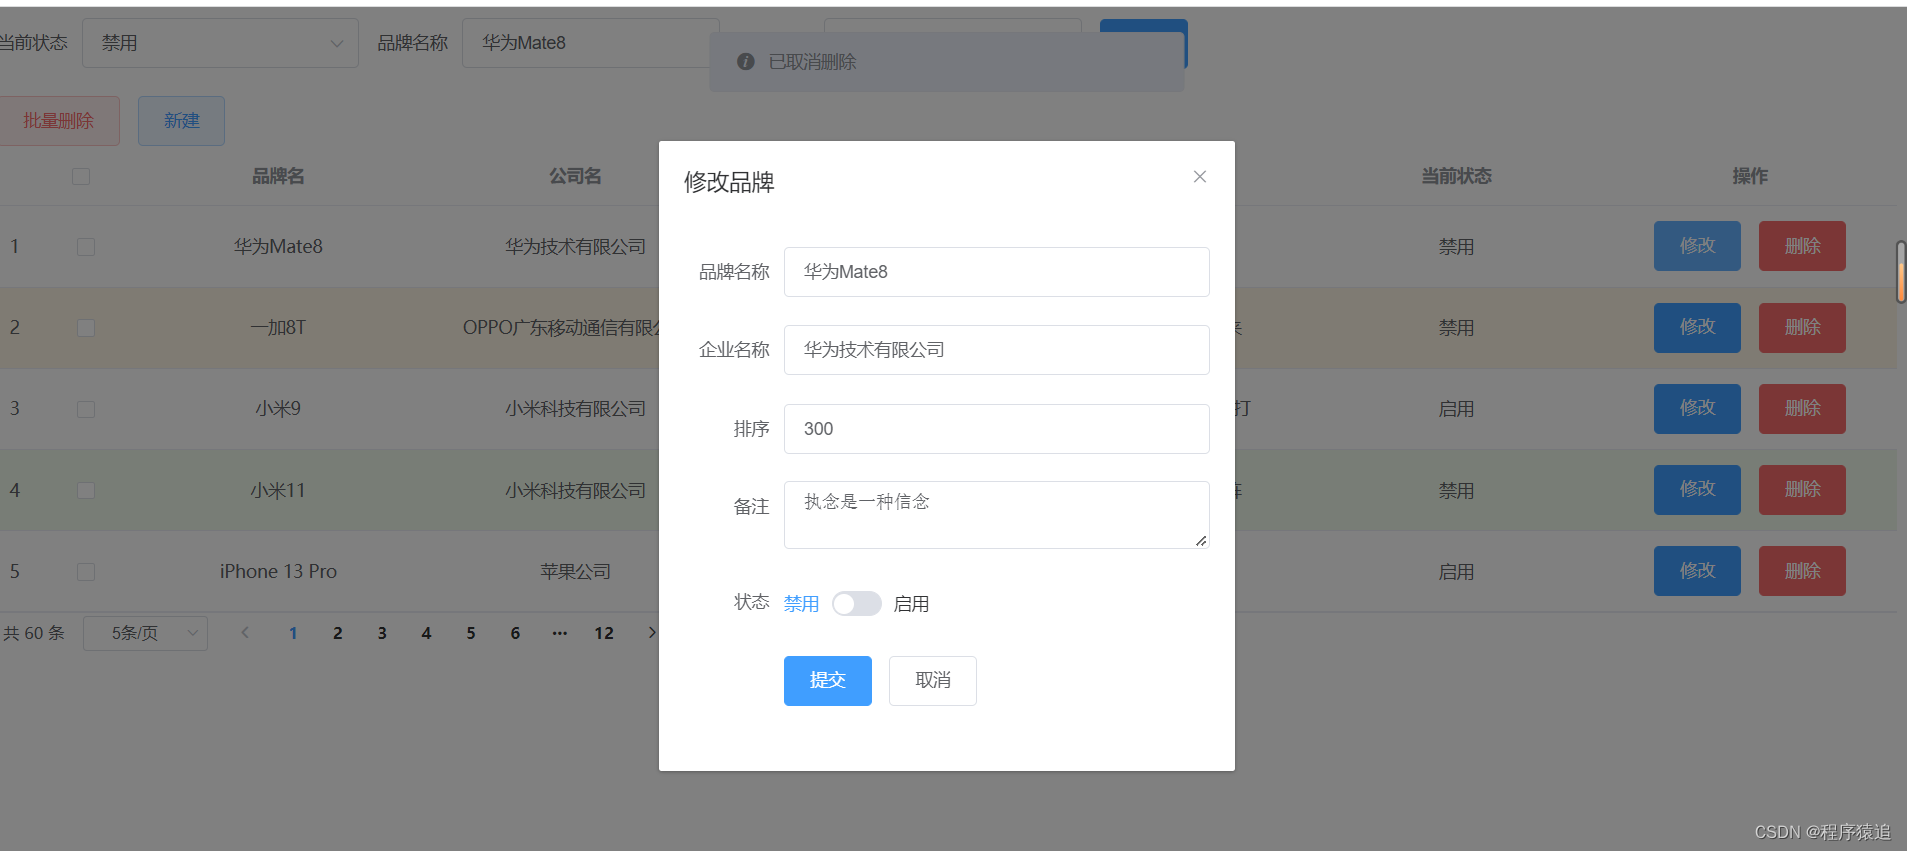Close the 修改品牌 dialog with X icon
The height and width of the screenshot is (851, 1907).
pos(1199,177)
